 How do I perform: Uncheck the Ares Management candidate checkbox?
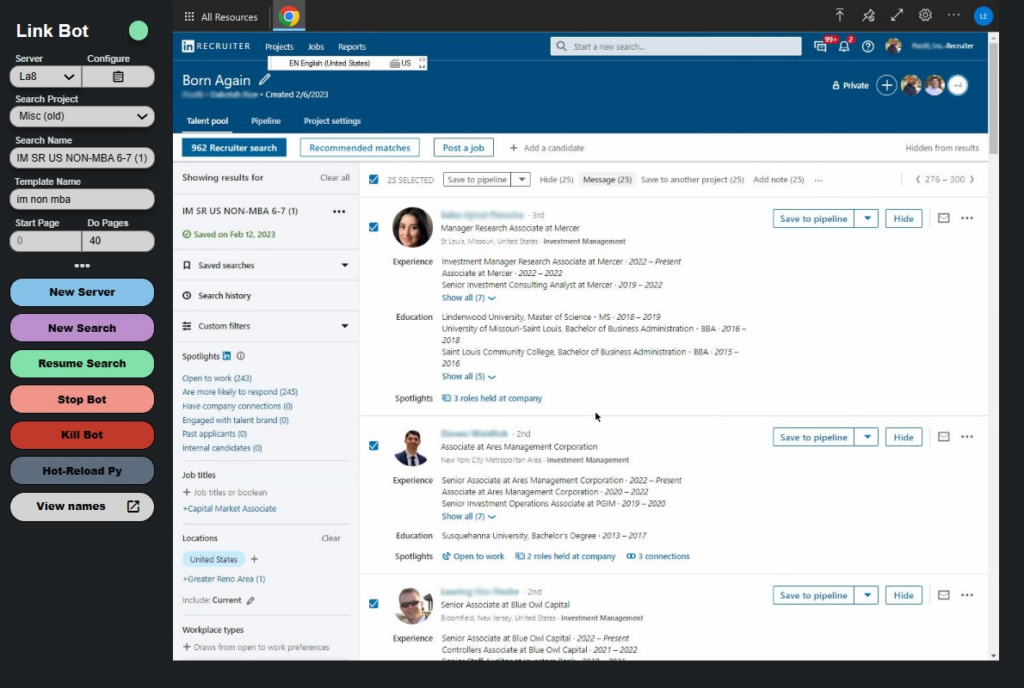(x=374, y=446)
